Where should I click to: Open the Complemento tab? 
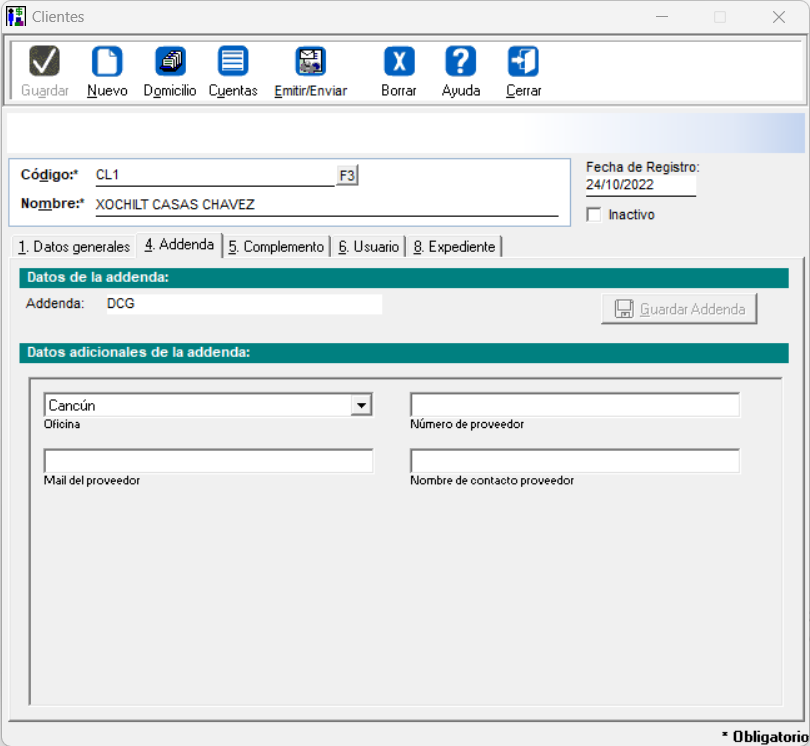click(x=277, y=247)
